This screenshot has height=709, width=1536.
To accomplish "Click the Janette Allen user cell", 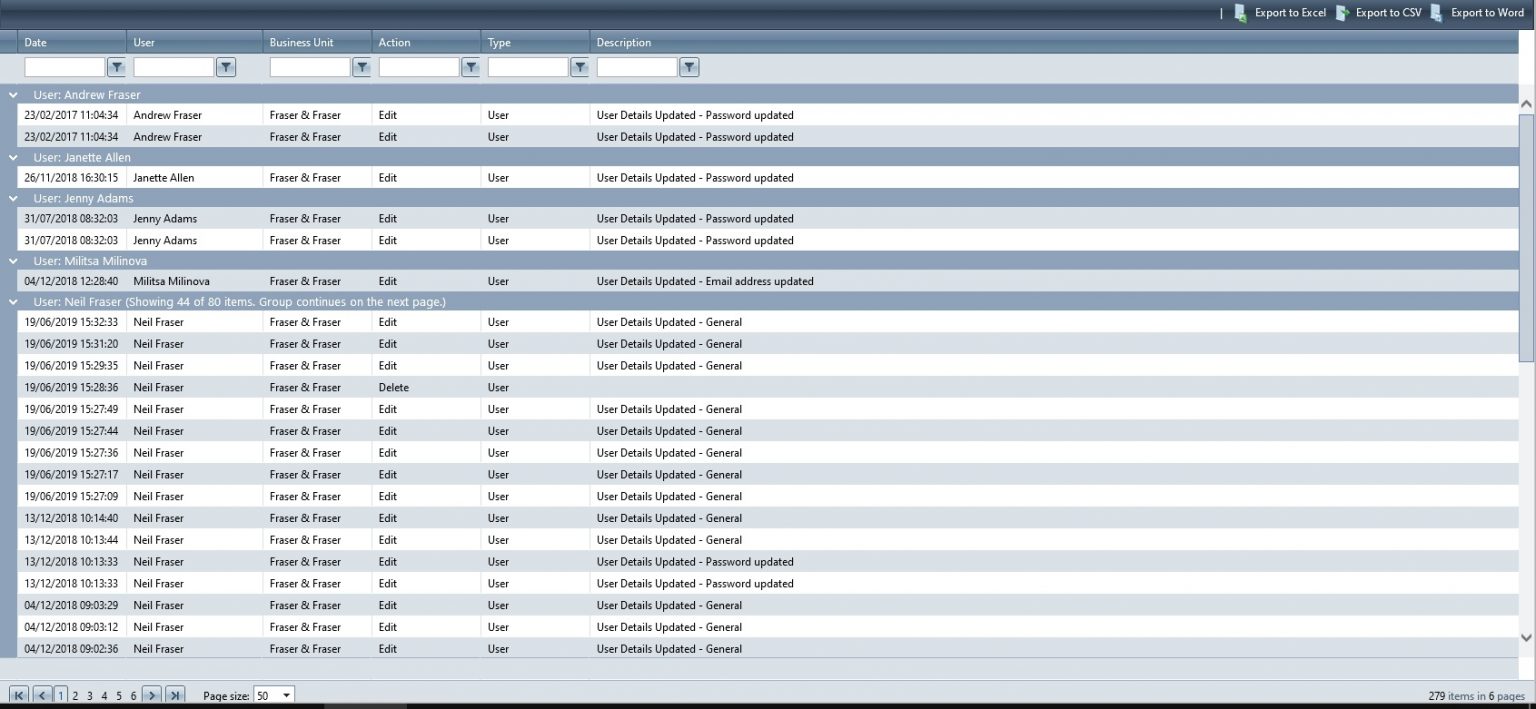I will pyautogui.click(x=164, y=178).
